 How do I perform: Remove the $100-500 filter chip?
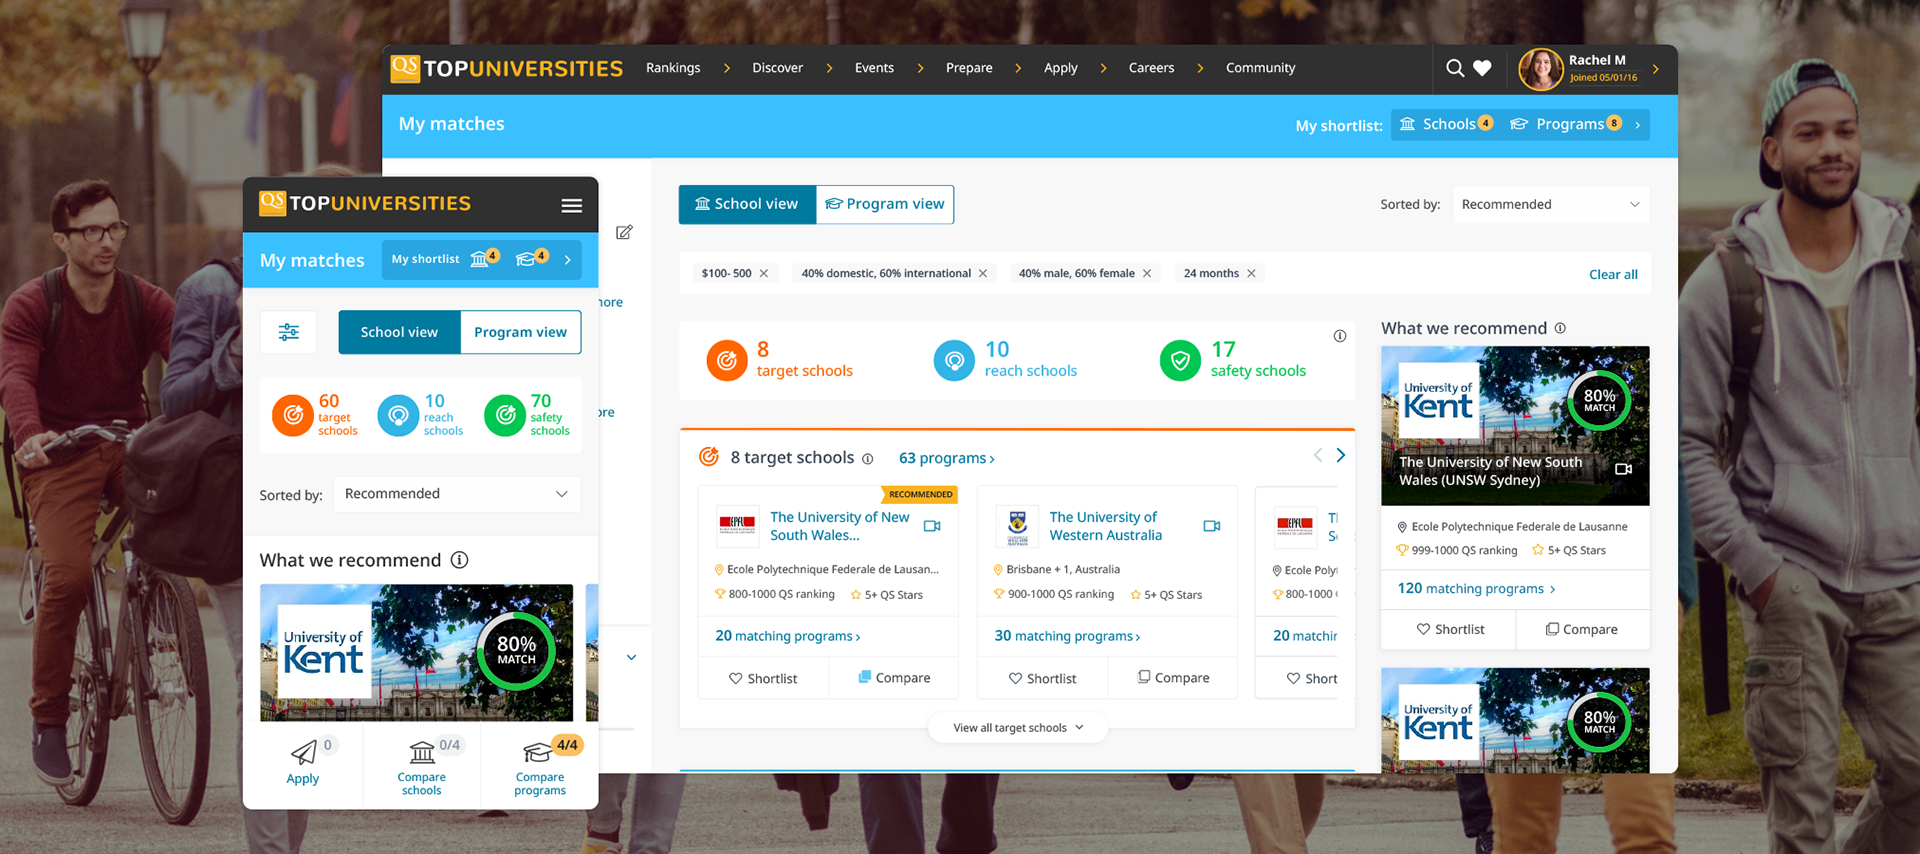pyautogui.click(x=764, y=273)
